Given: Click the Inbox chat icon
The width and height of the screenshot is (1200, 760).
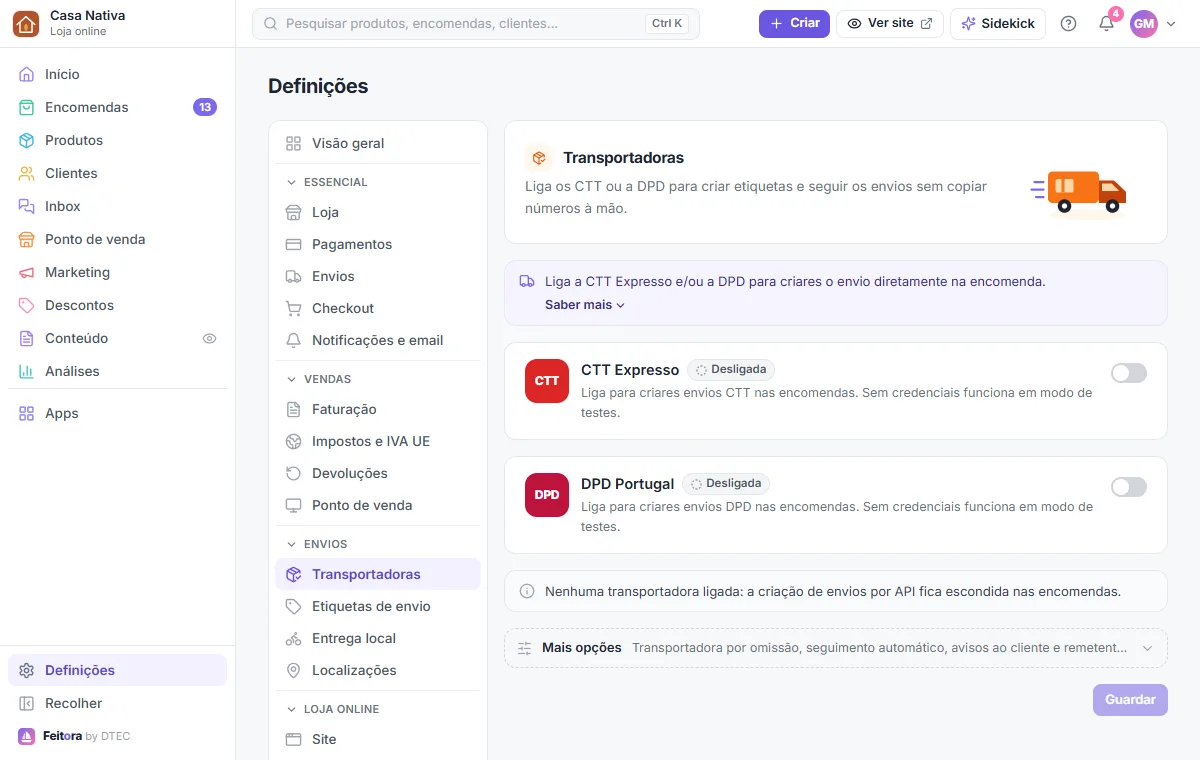Looking at the screenshot, I should [x=27, y=206].
